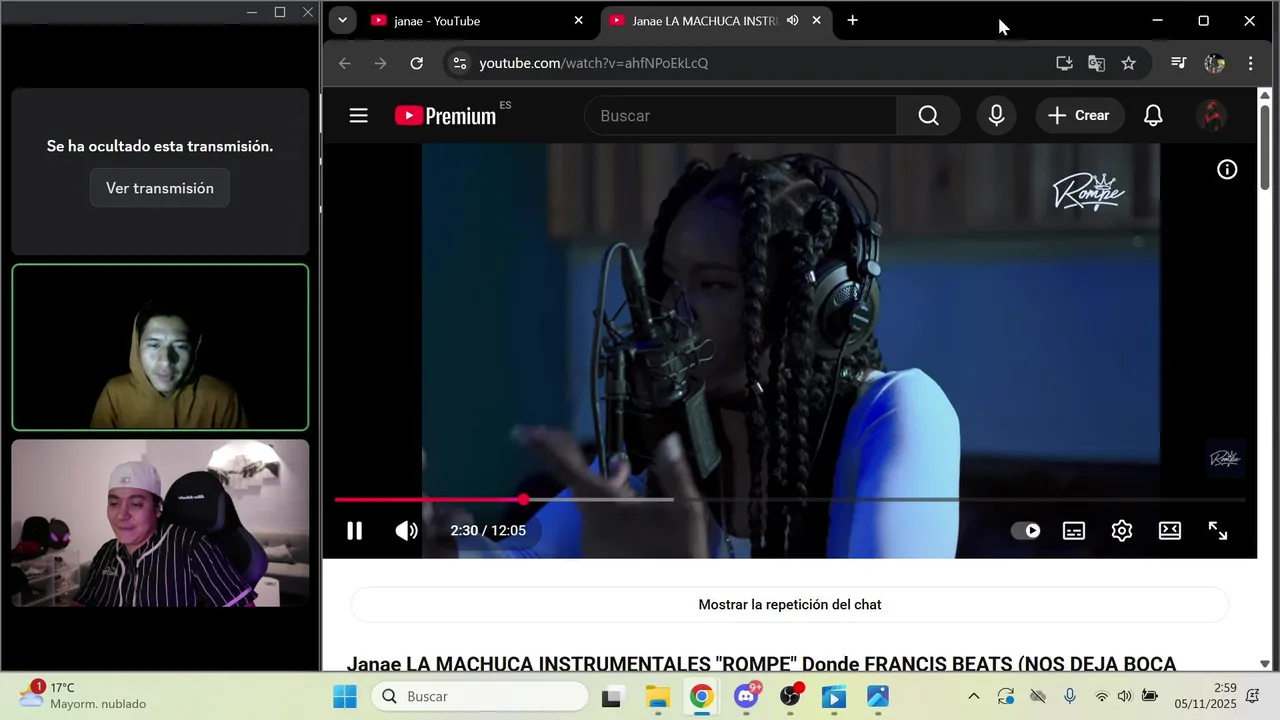Open a new browser tab

[852, 21]
